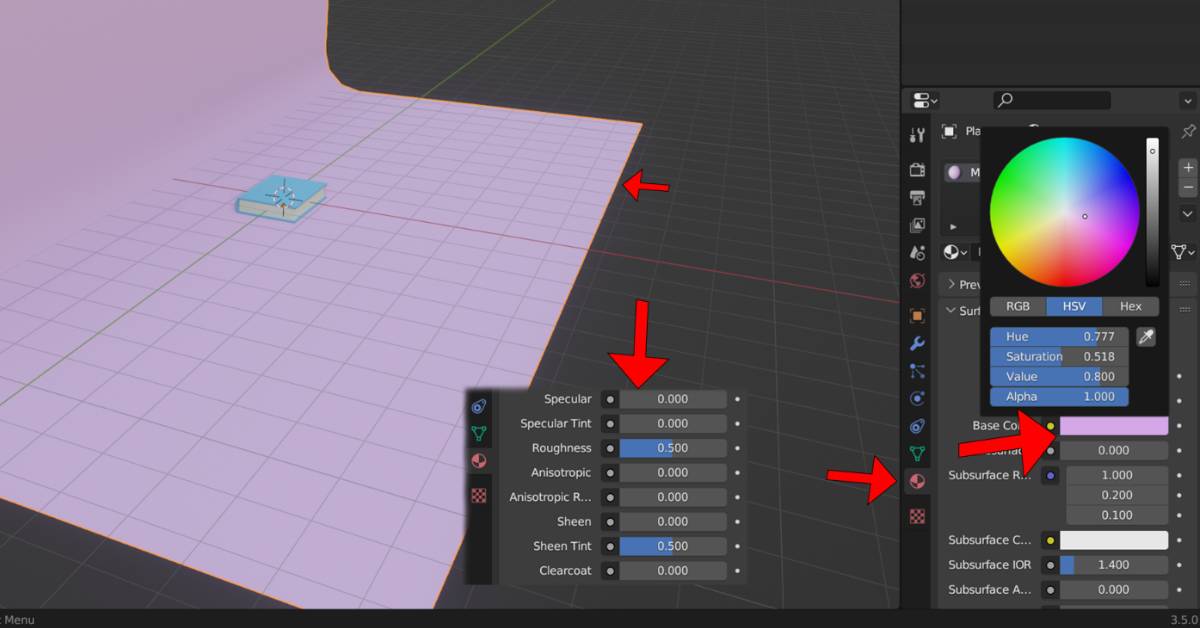Viewport: 1200px width, 628px height.
Task: Click the properties search field
Action: click(x=1050, y=100)
